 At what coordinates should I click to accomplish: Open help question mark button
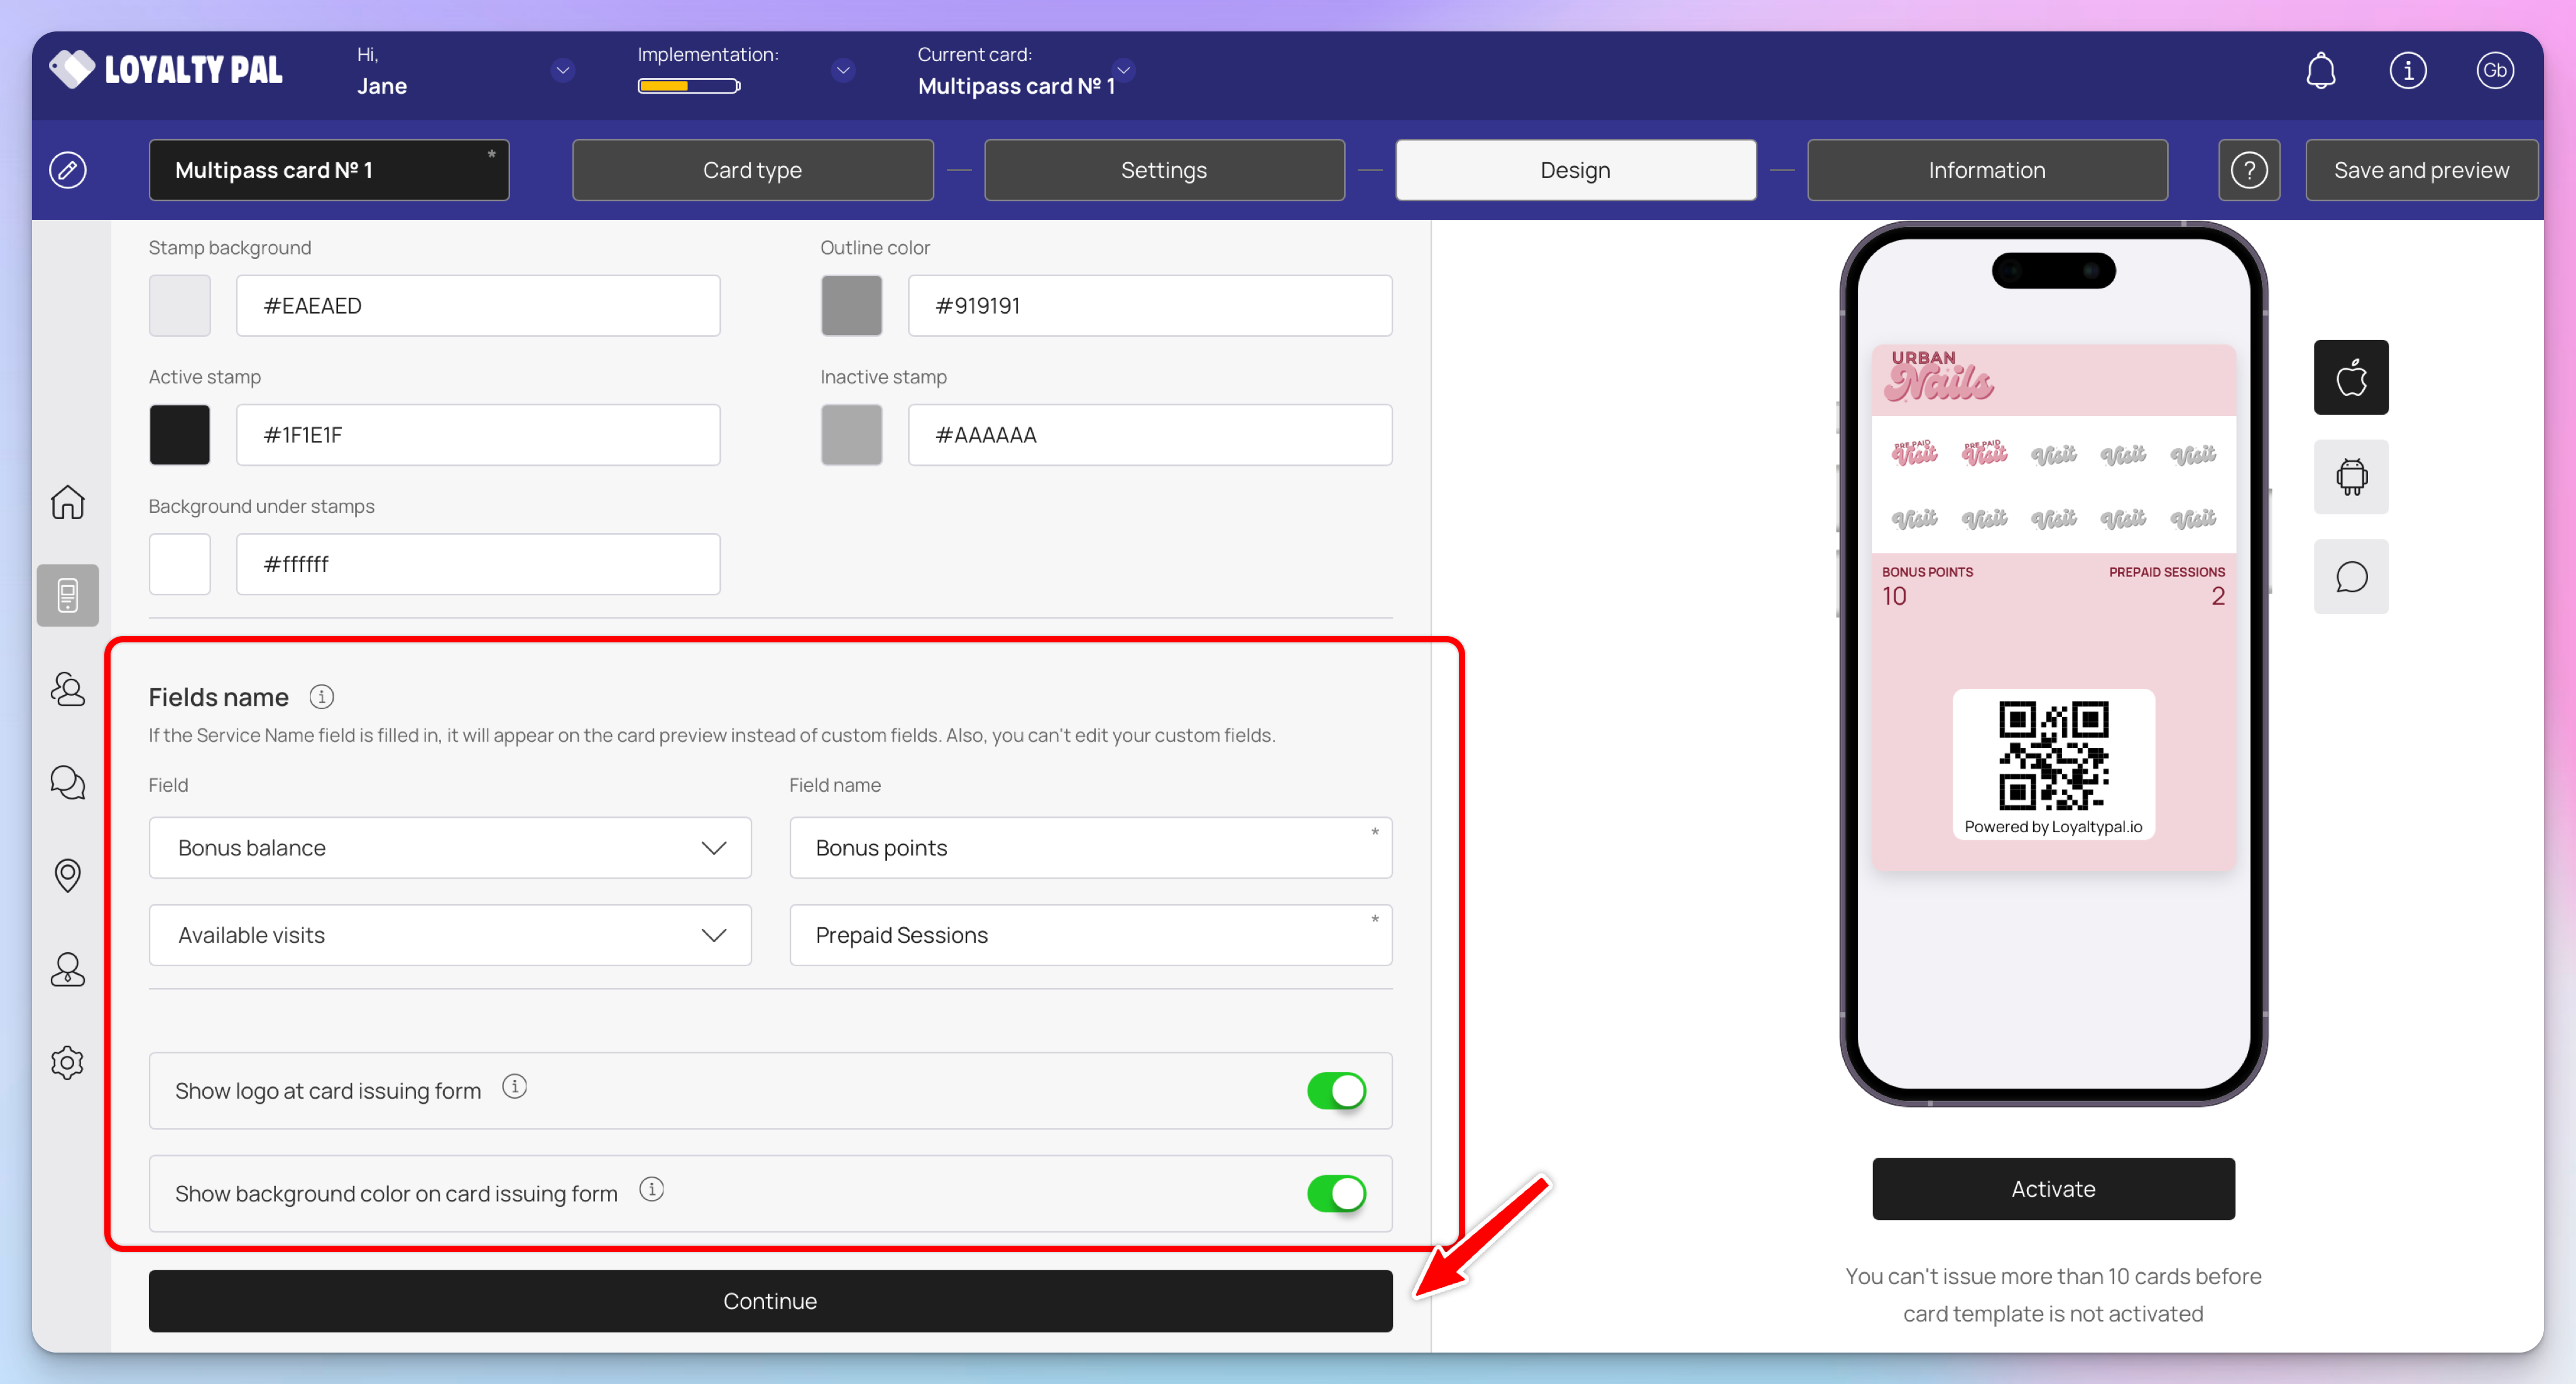(2249, 170)
